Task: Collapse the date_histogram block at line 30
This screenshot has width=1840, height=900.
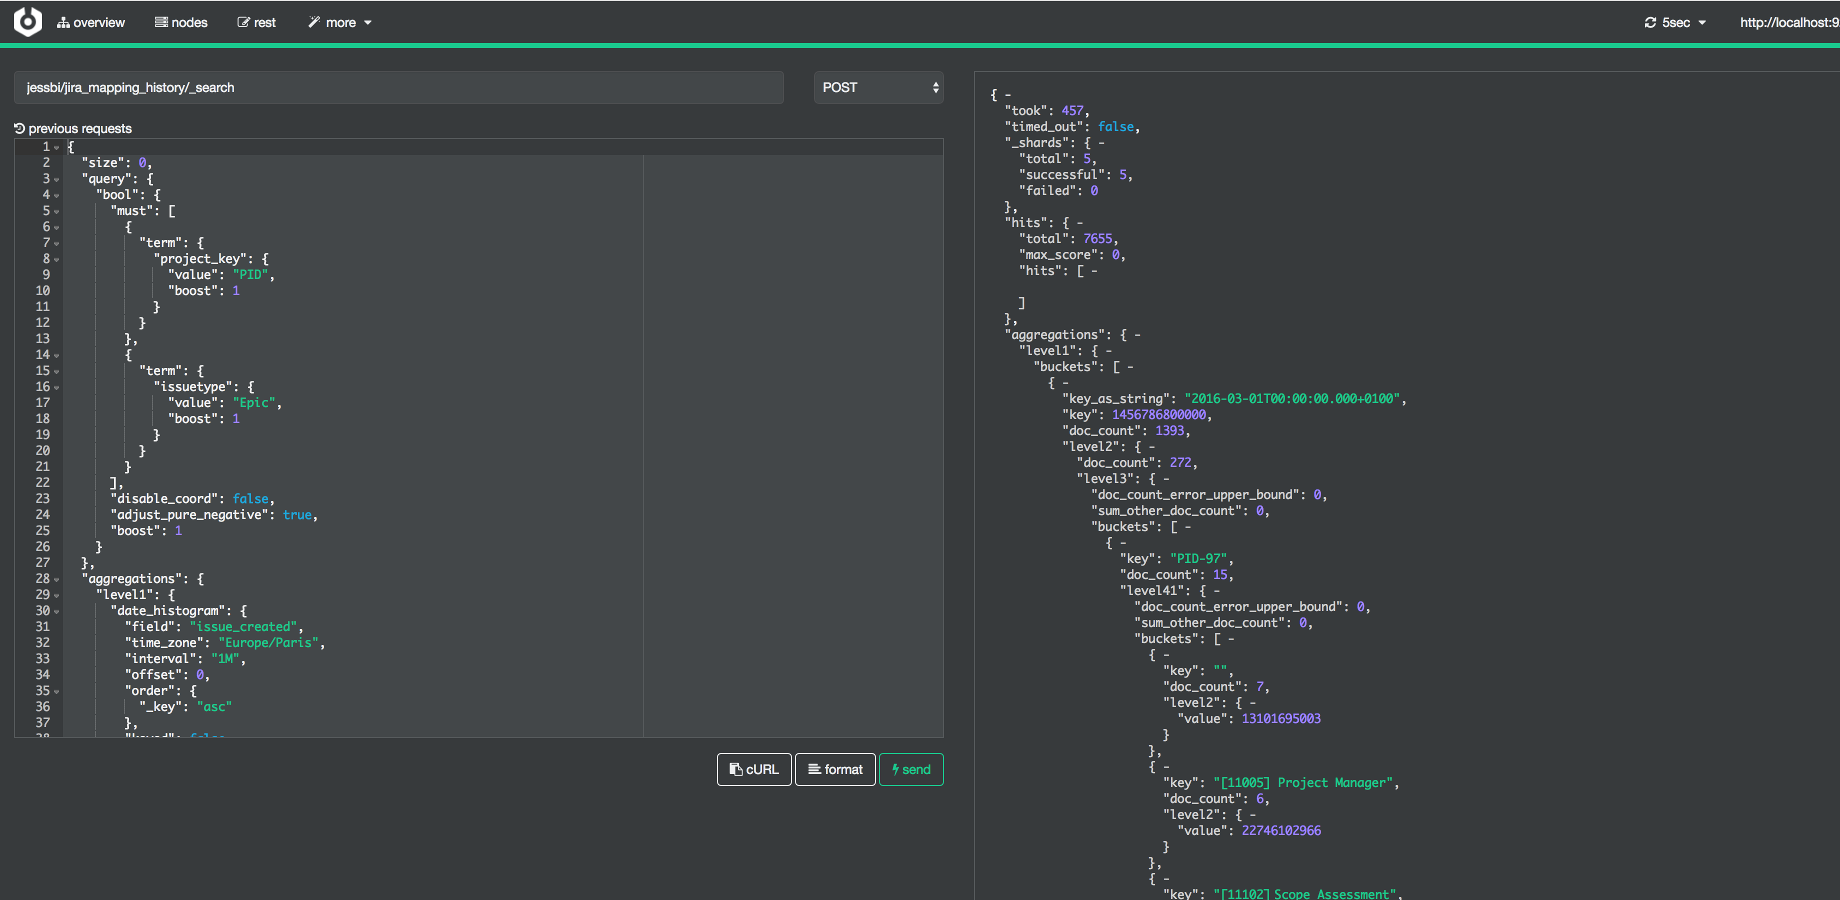Action: 57,611
